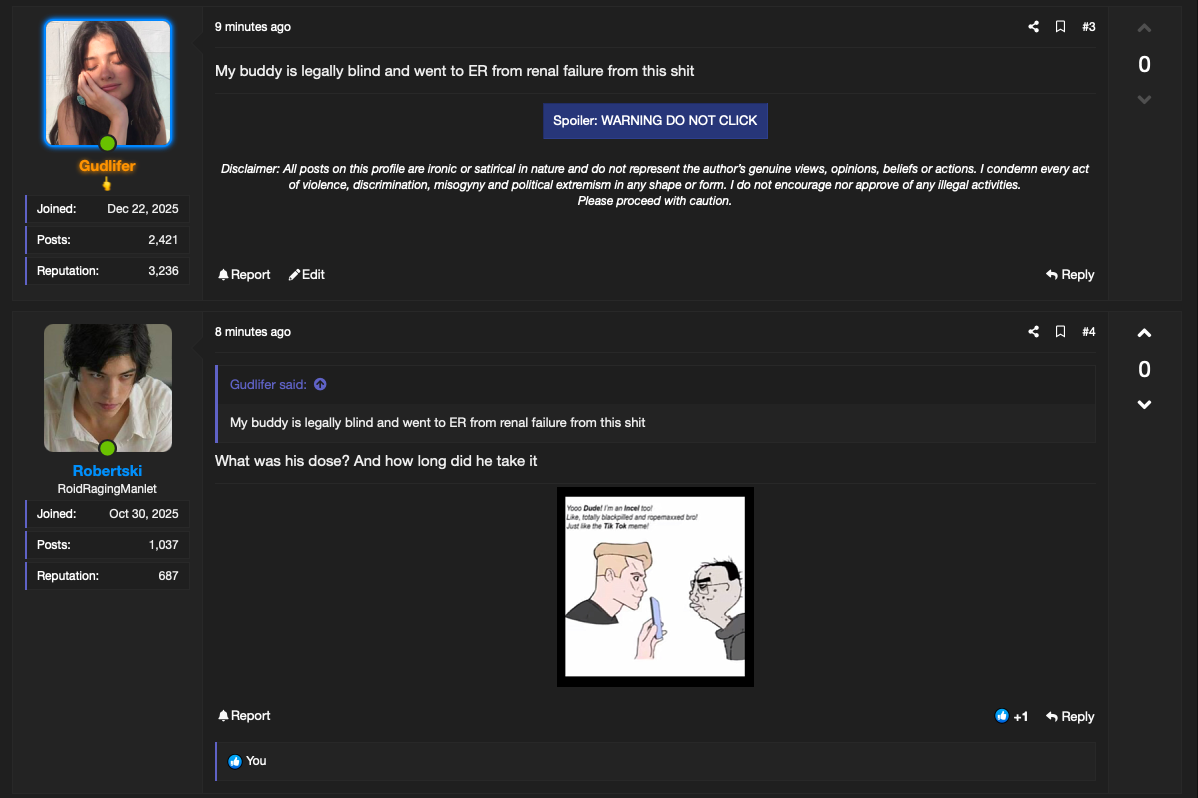Downvote post #3
The height and width of the screenshot is (798, 1198).
[1144, 99]
